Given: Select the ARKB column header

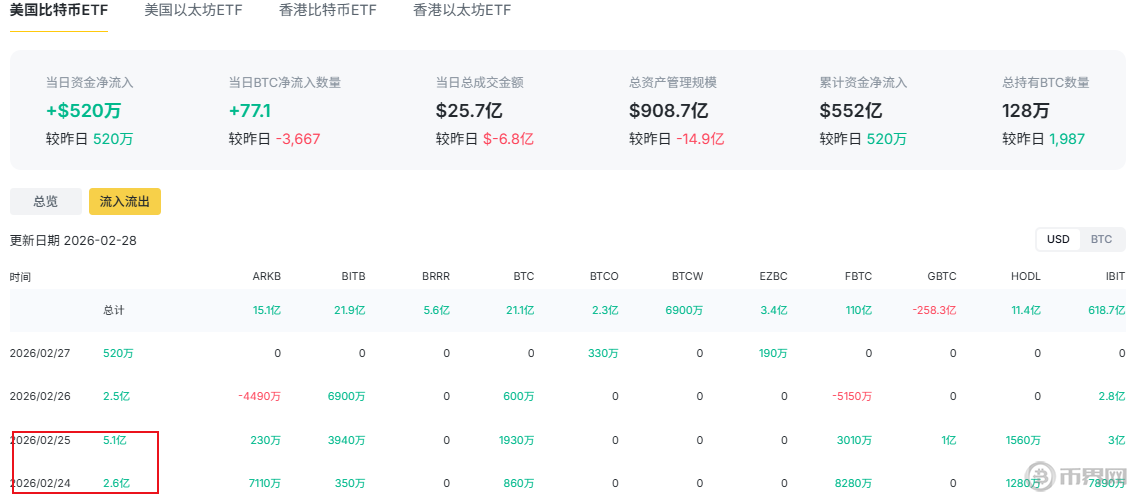Looking at the screenshot, I should pos(267,276).
